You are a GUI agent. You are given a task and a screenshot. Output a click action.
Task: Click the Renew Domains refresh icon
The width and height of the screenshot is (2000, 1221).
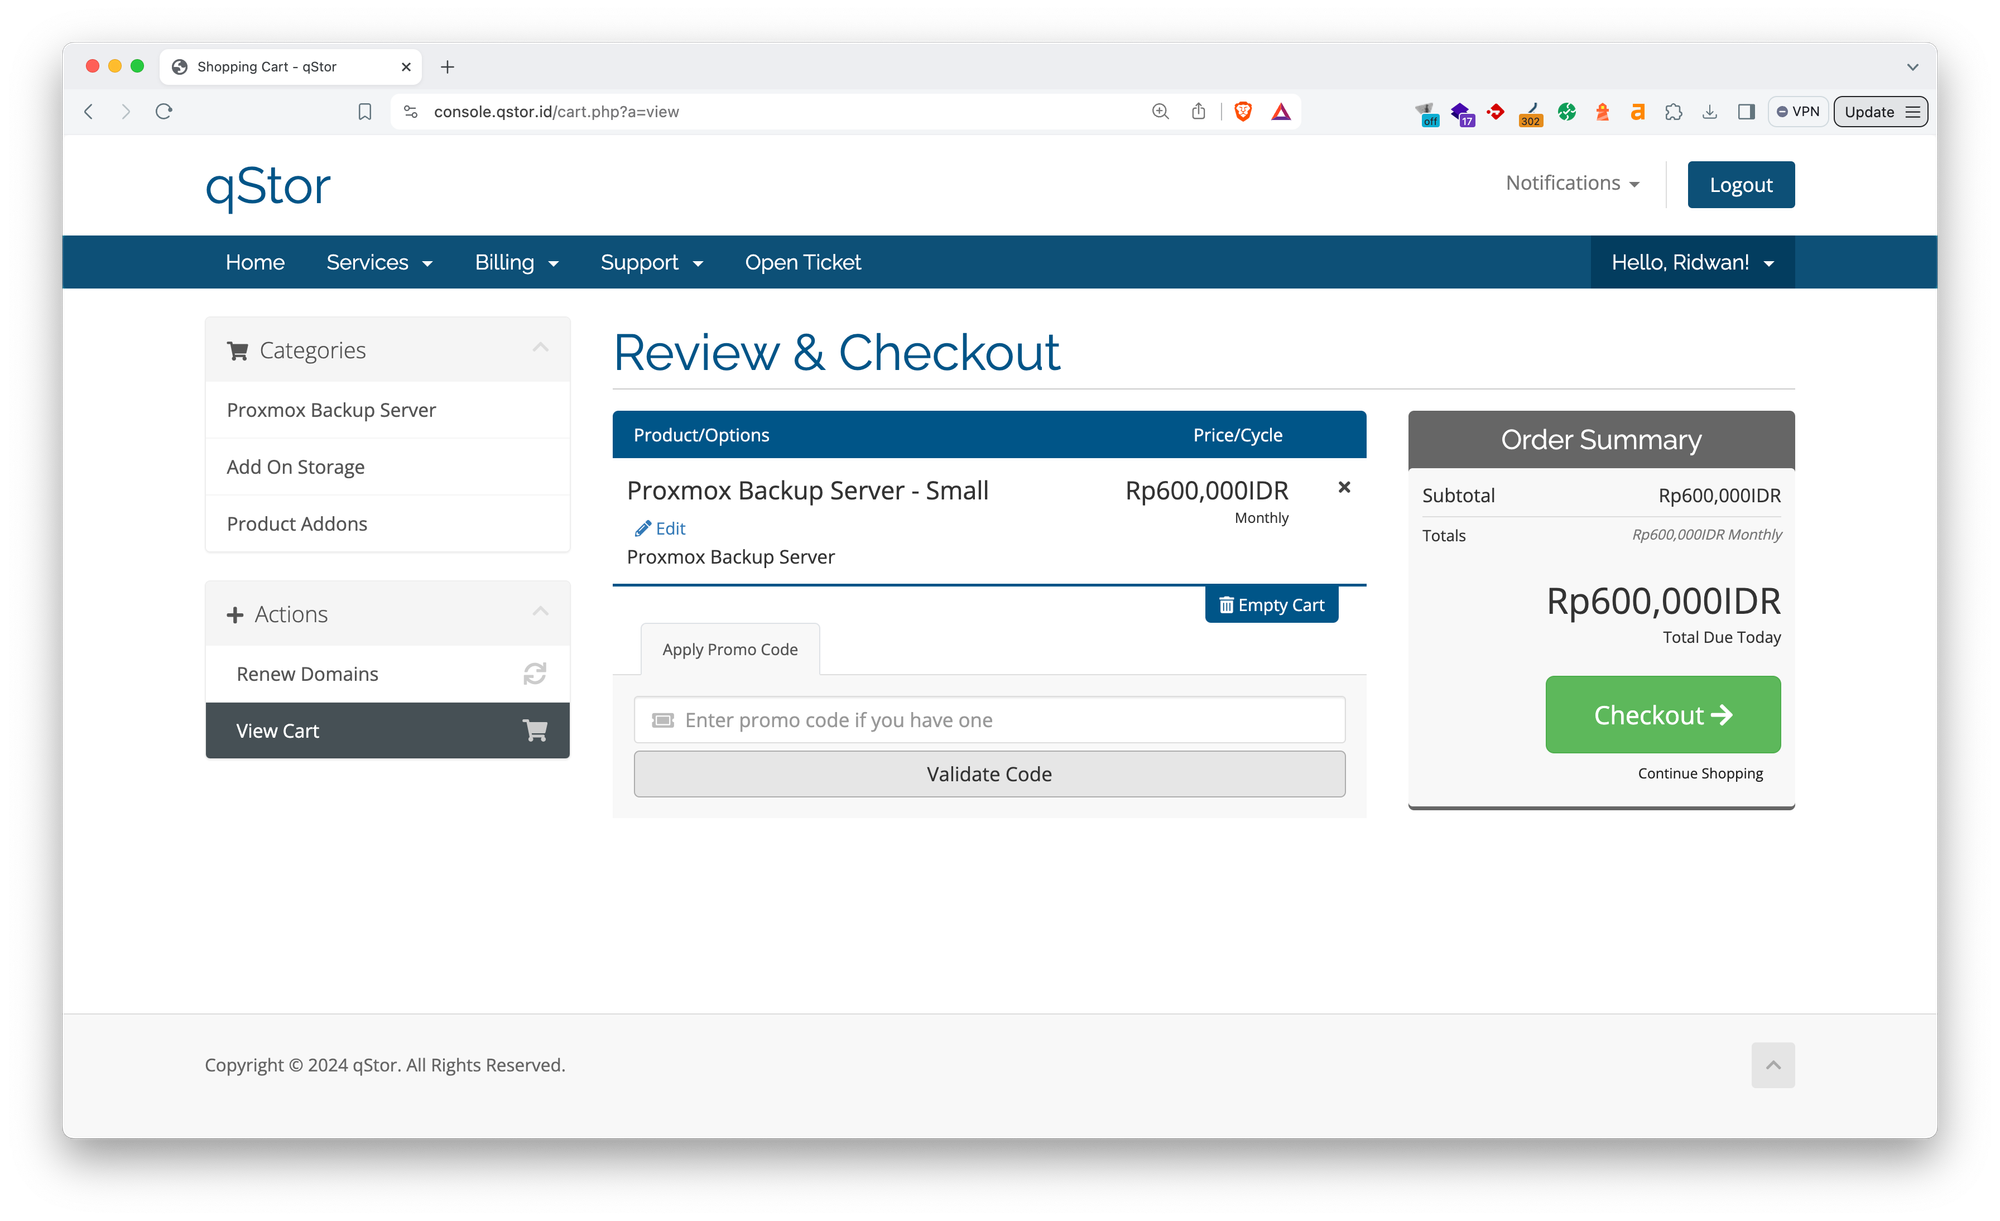tap(535, 674)
